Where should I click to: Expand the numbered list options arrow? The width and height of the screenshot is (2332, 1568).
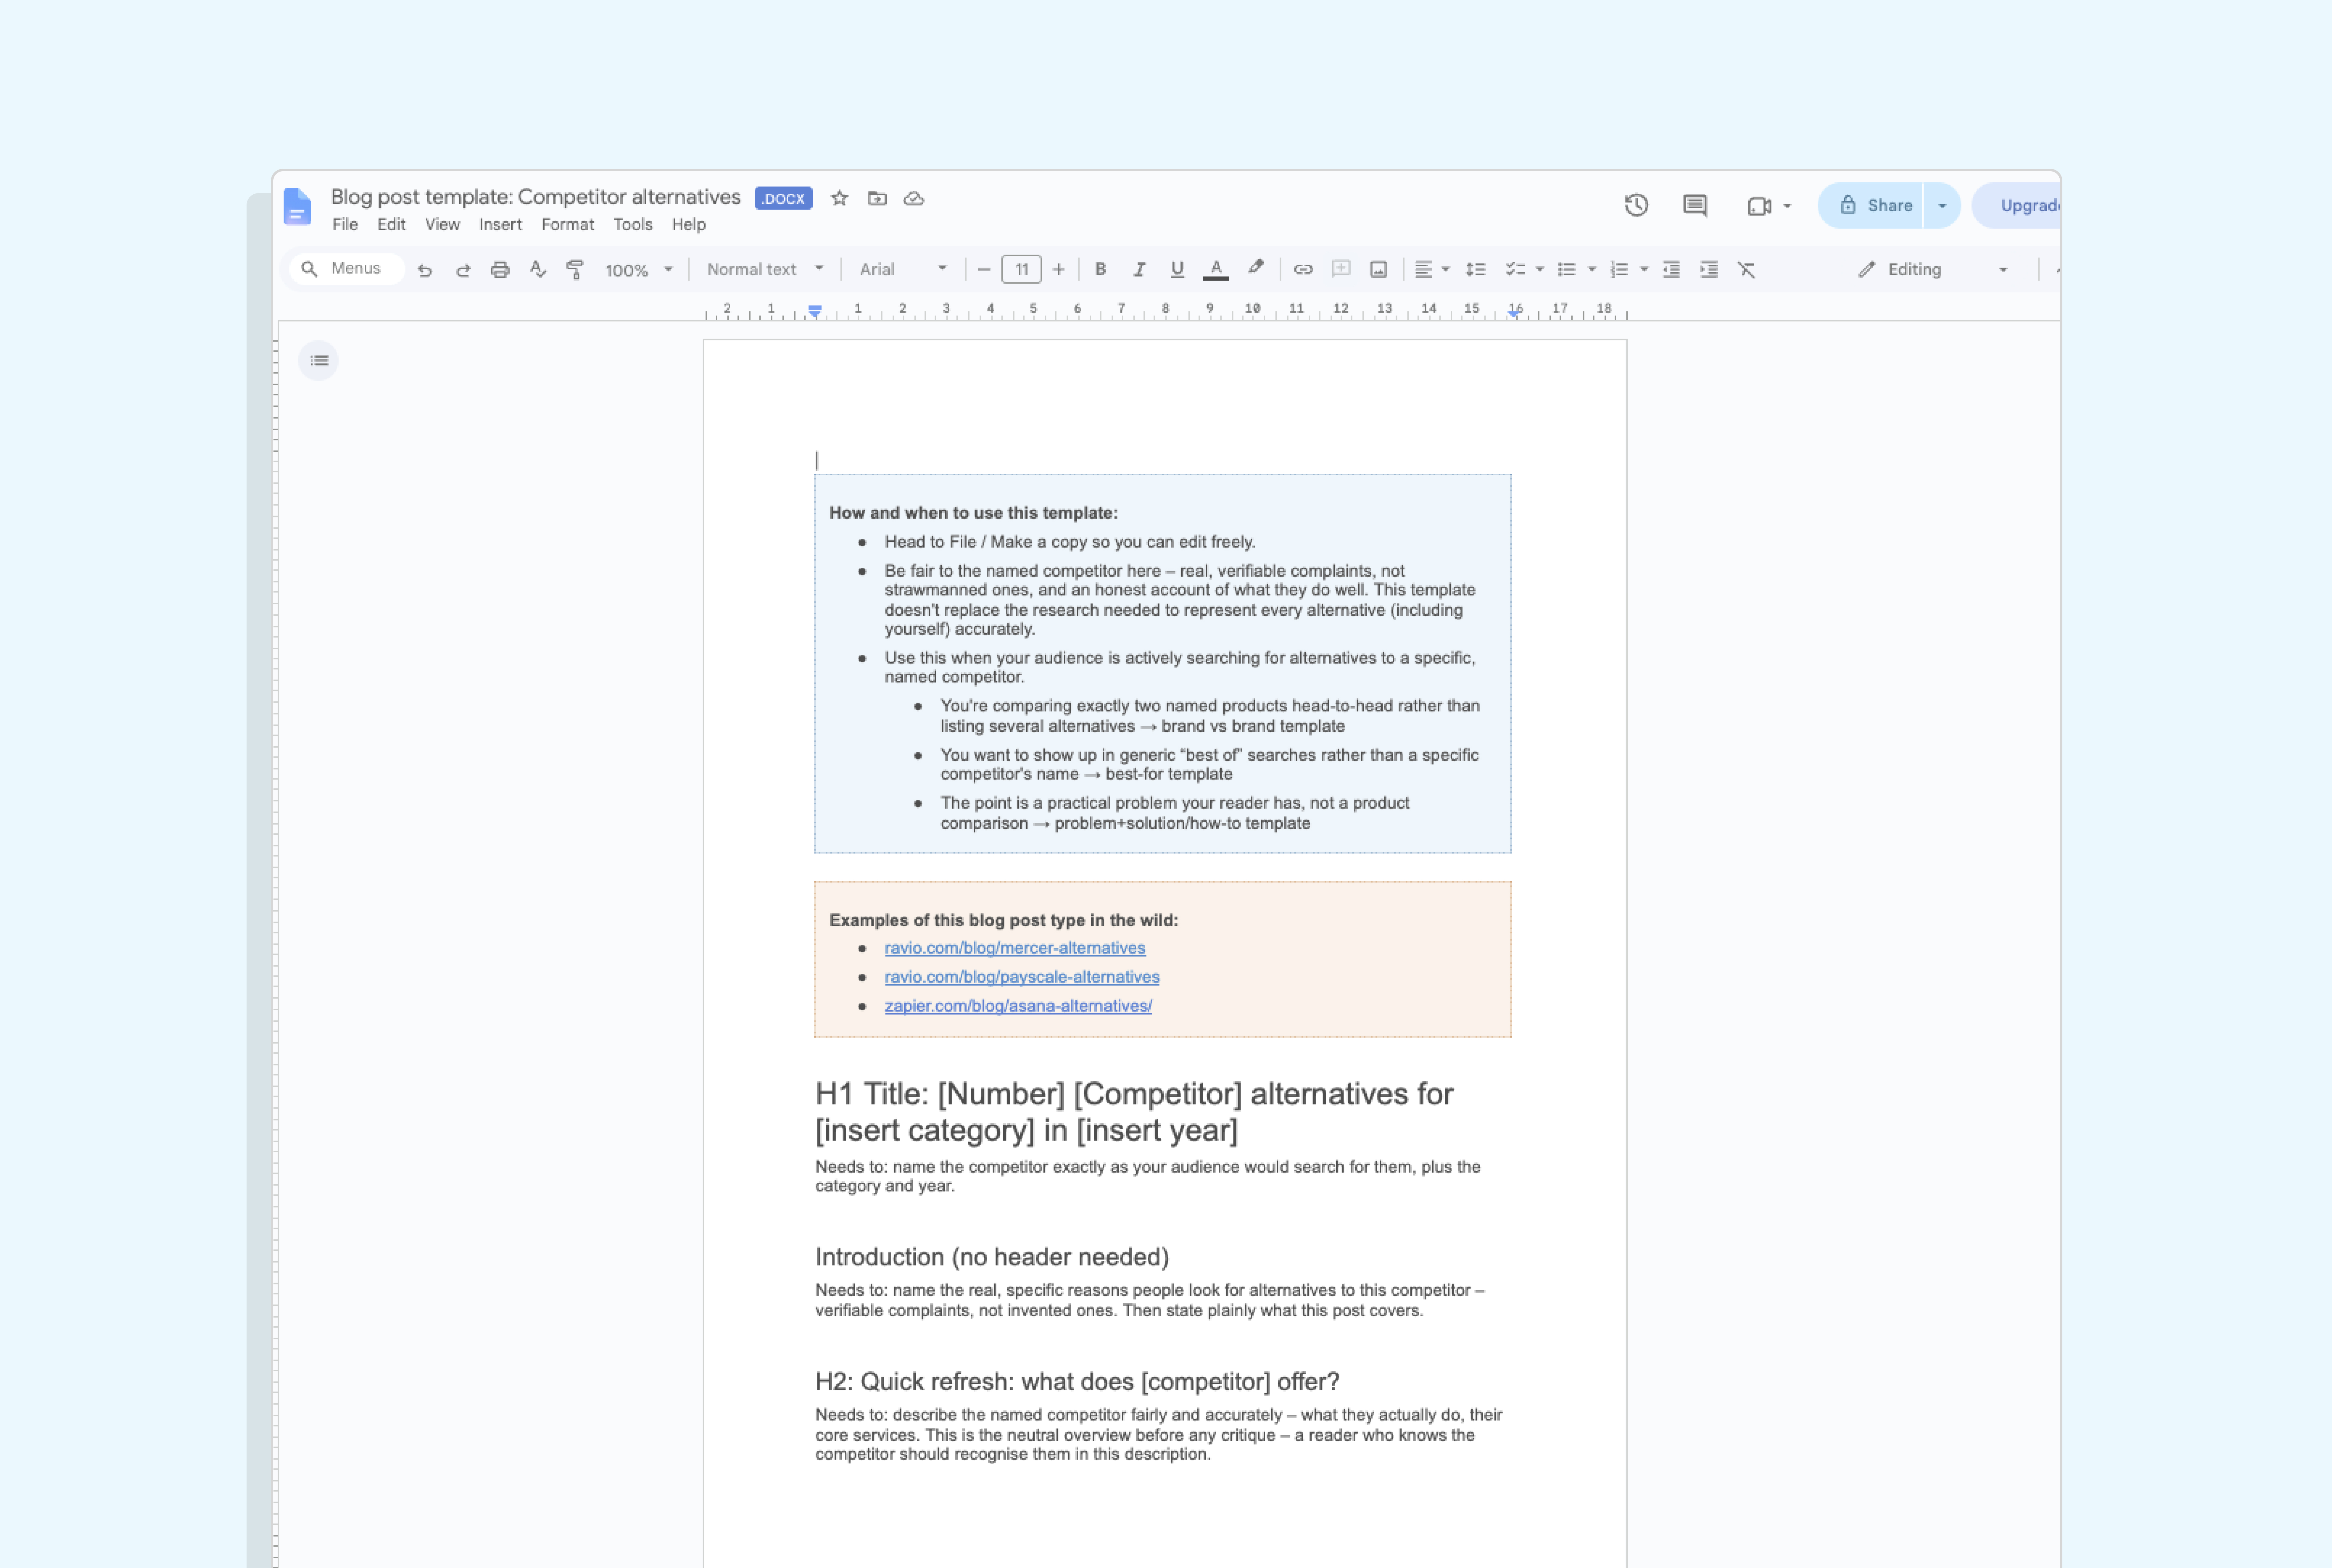click(x=1644, y=269)
